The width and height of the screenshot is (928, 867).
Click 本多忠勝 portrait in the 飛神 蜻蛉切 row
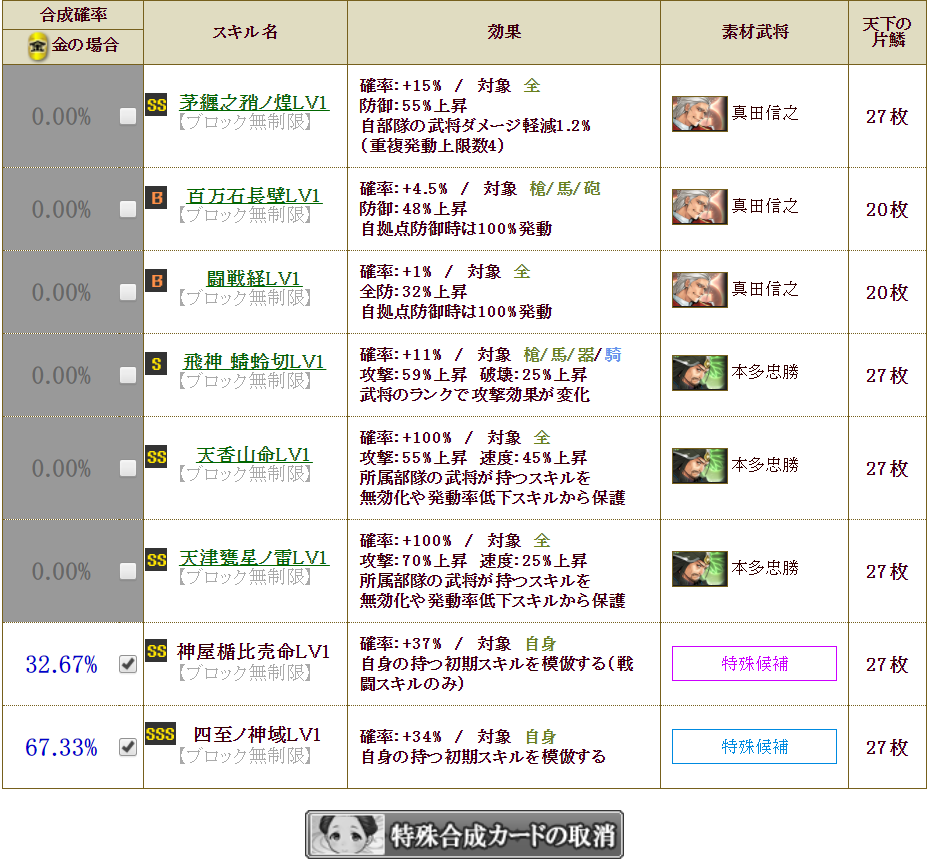point(700,373)
